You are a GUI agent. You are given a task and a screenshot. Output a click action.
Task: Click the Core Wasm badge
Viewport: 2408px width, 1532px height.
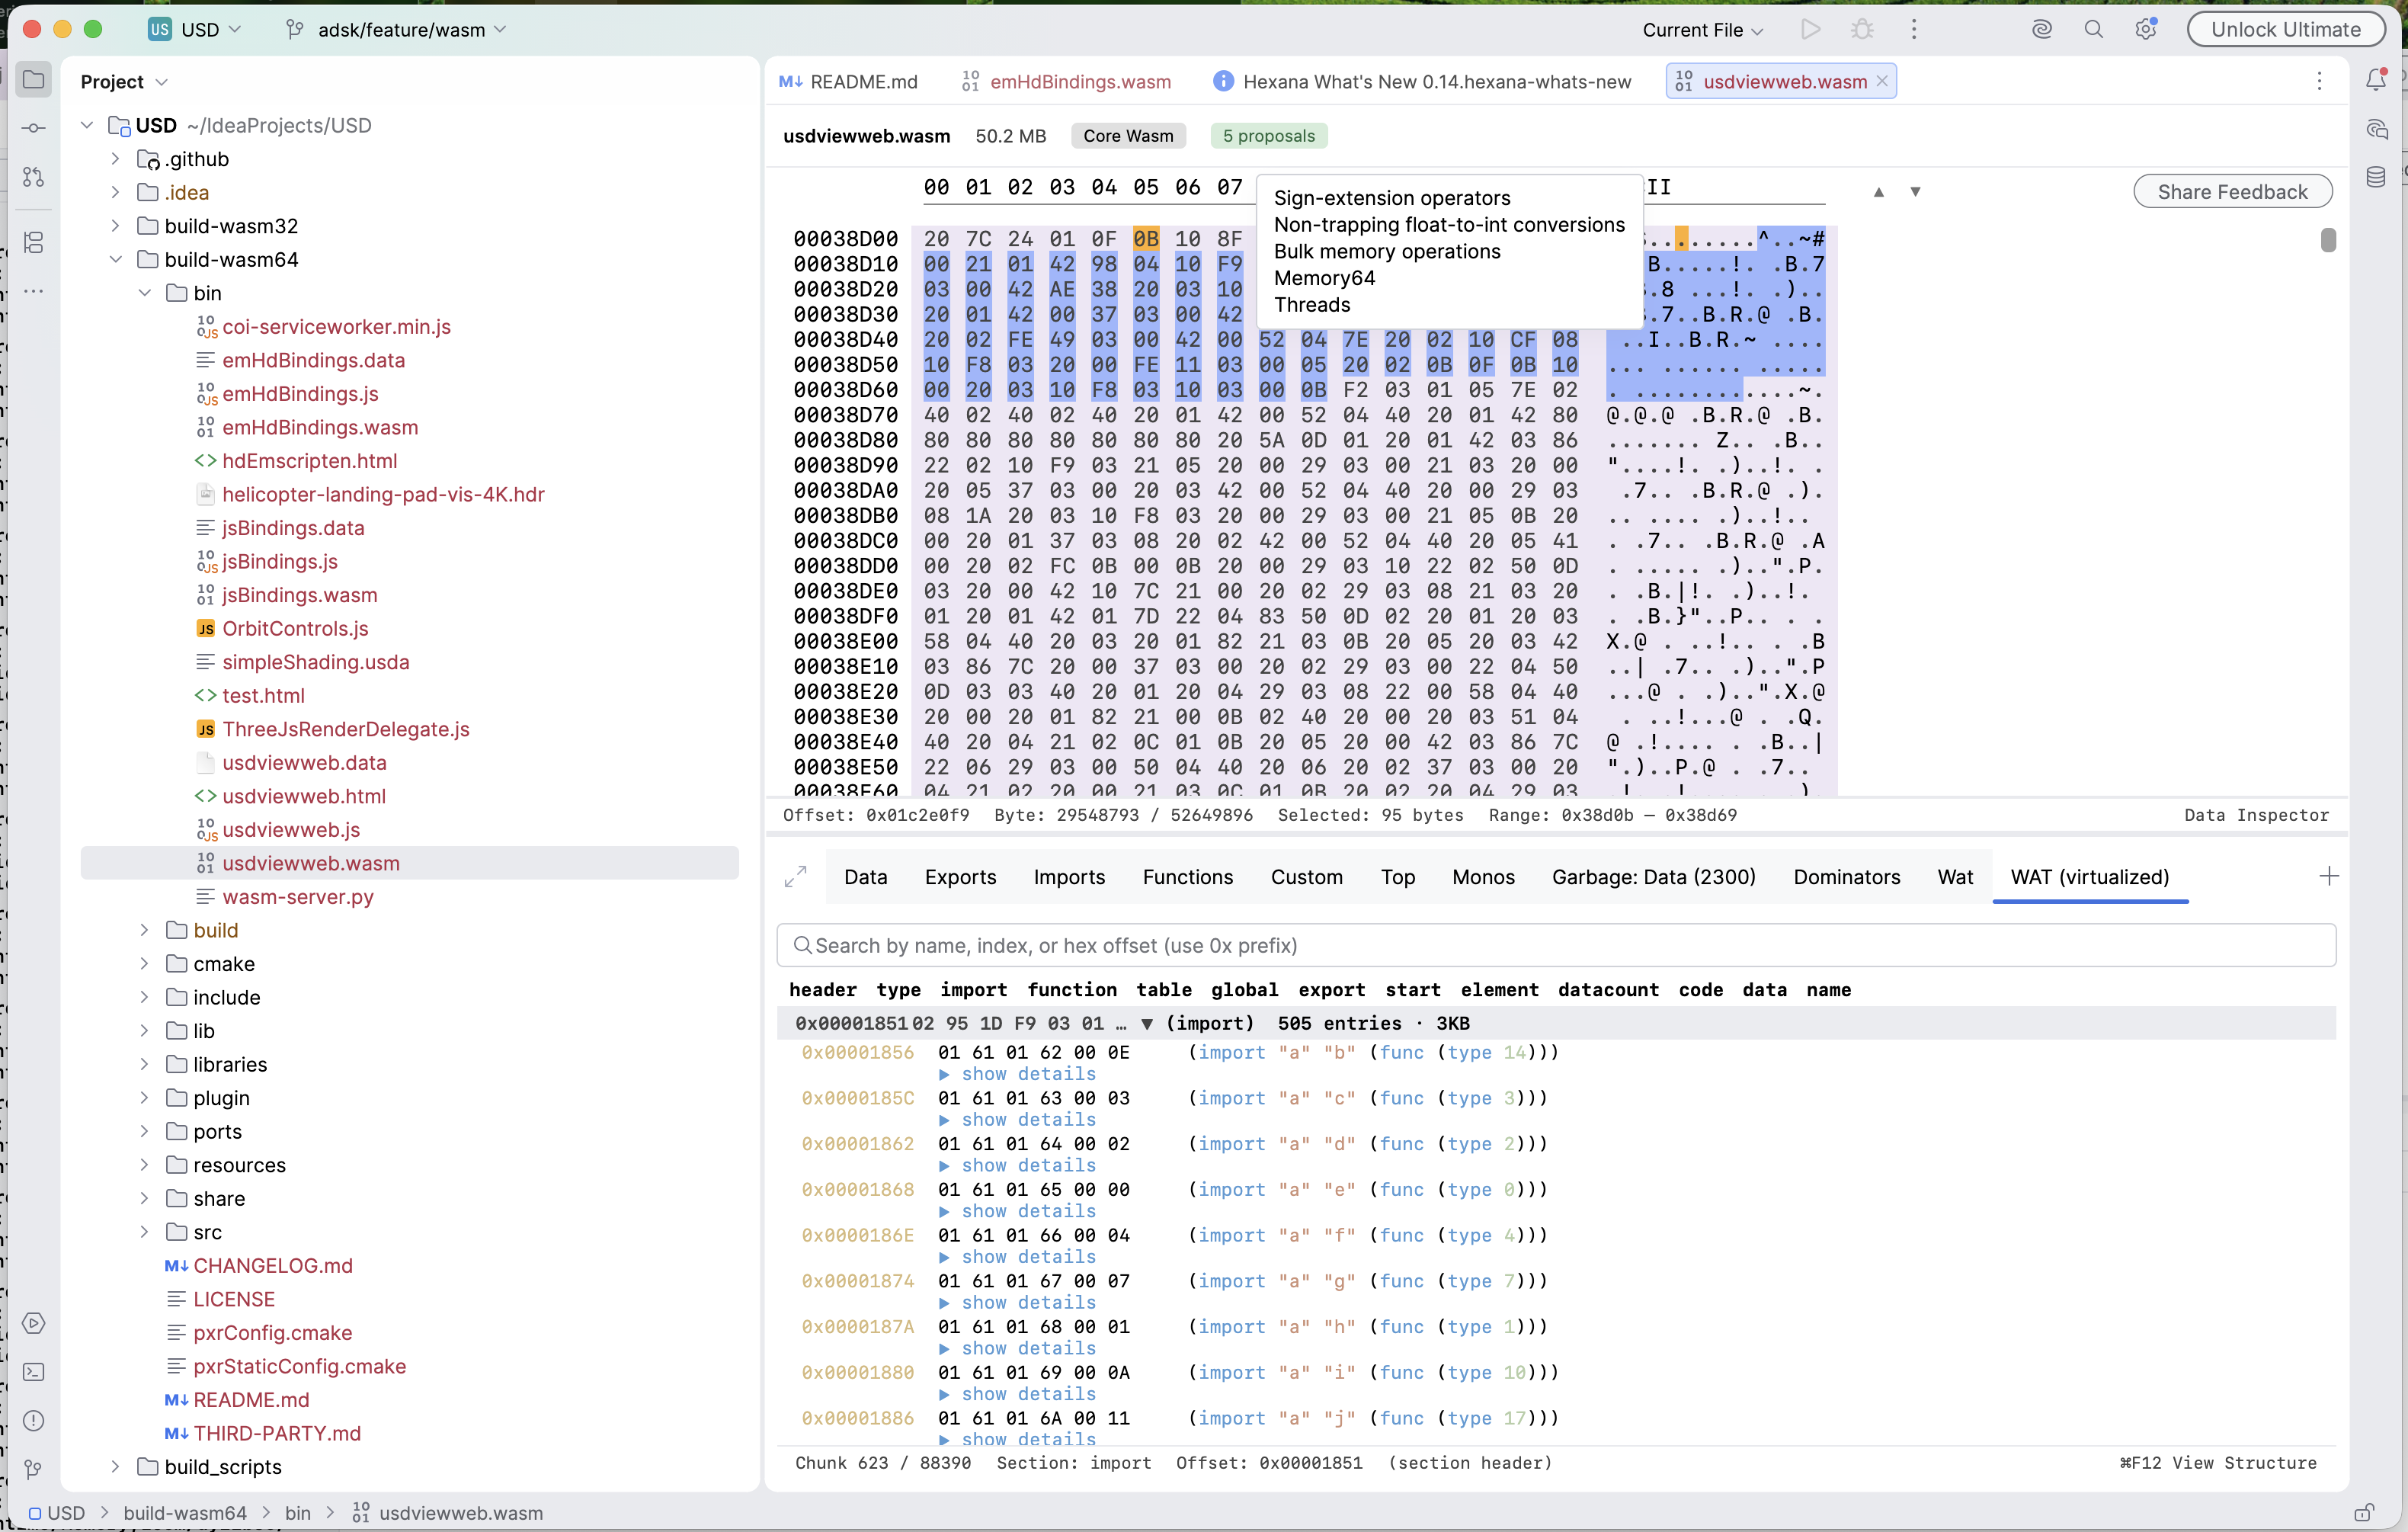1128,136
